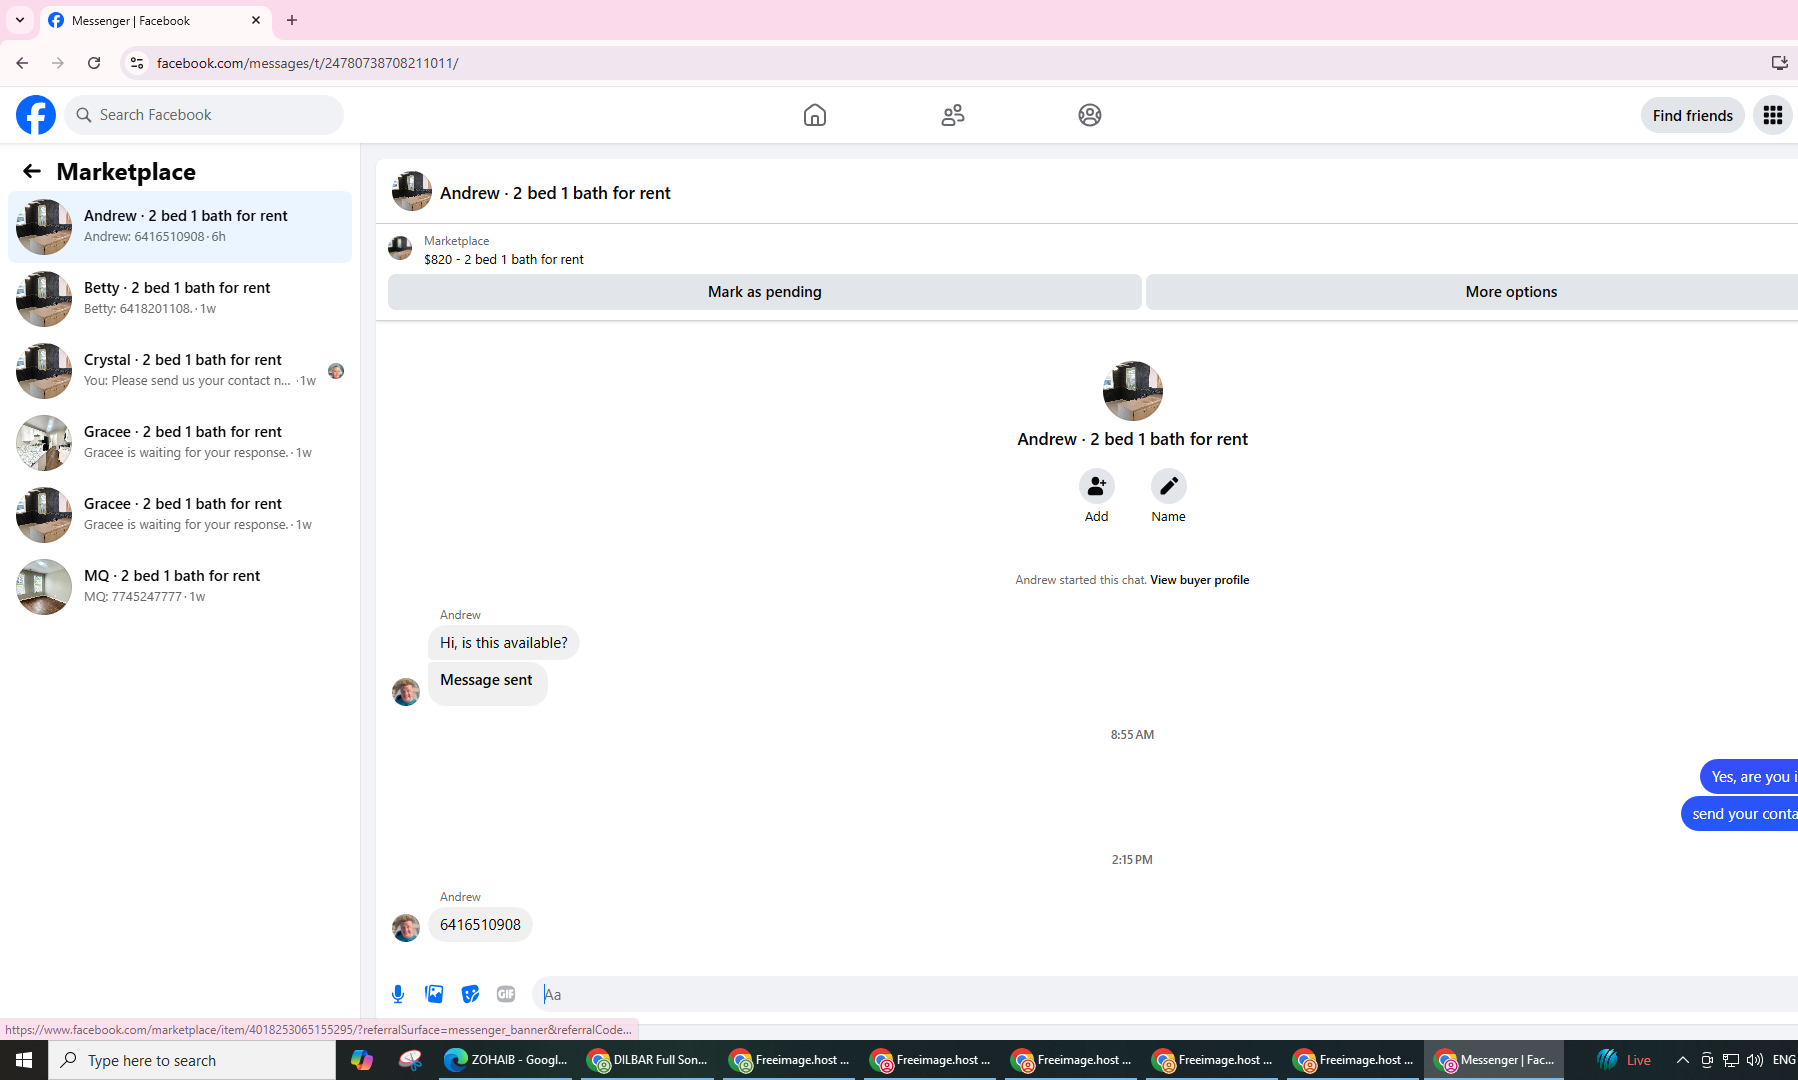
Task: Send a voice clip with microphone icon
Action: 398,994
